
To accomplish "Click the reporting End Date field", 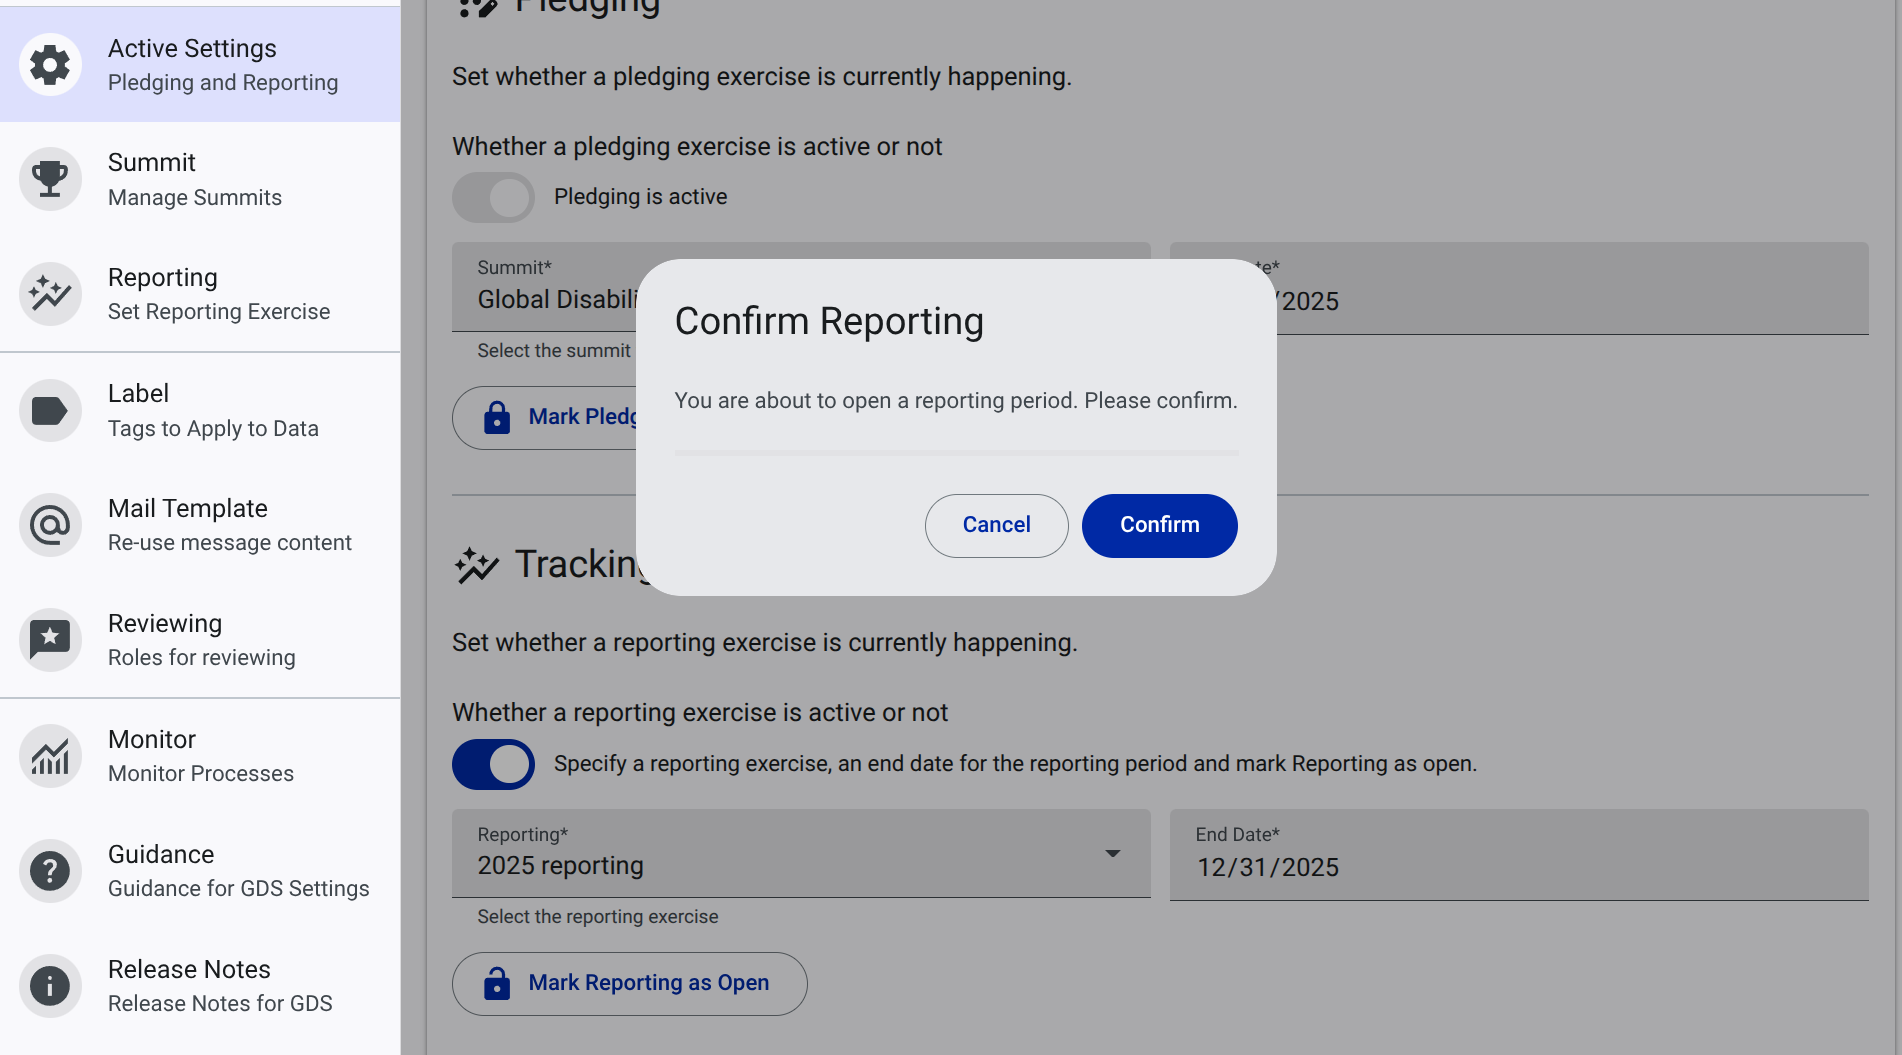I will pos(1519,855).
